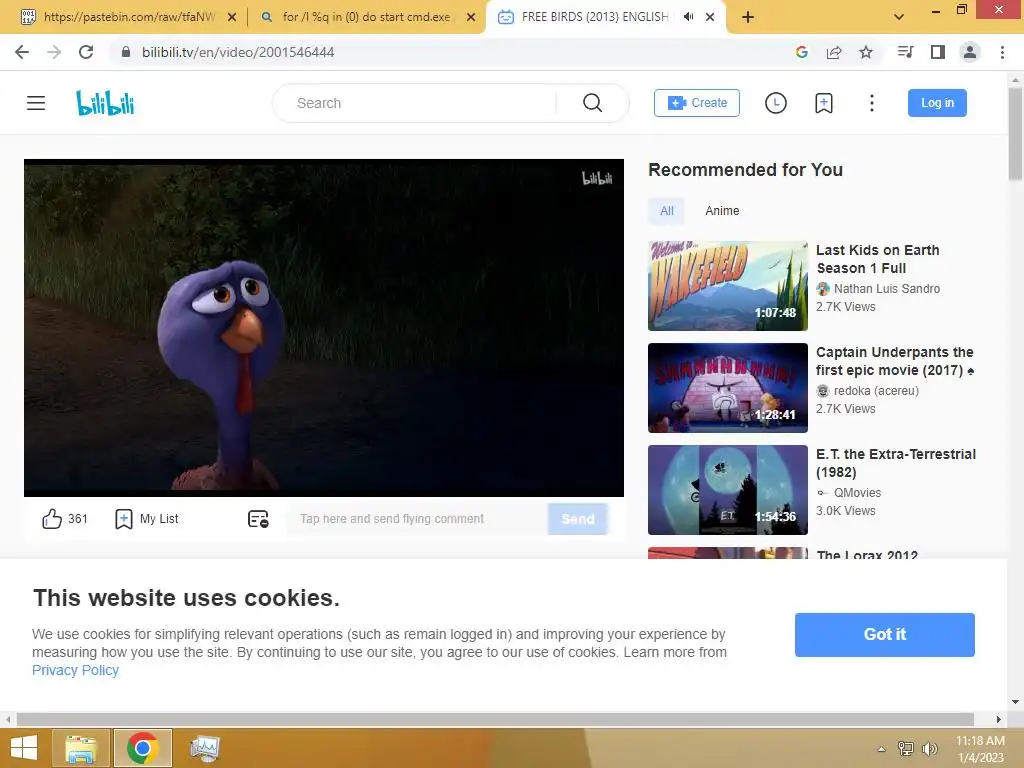Open watch history clock icon
The width and height of the screenshot is (1024, 768).
(775, 103)
